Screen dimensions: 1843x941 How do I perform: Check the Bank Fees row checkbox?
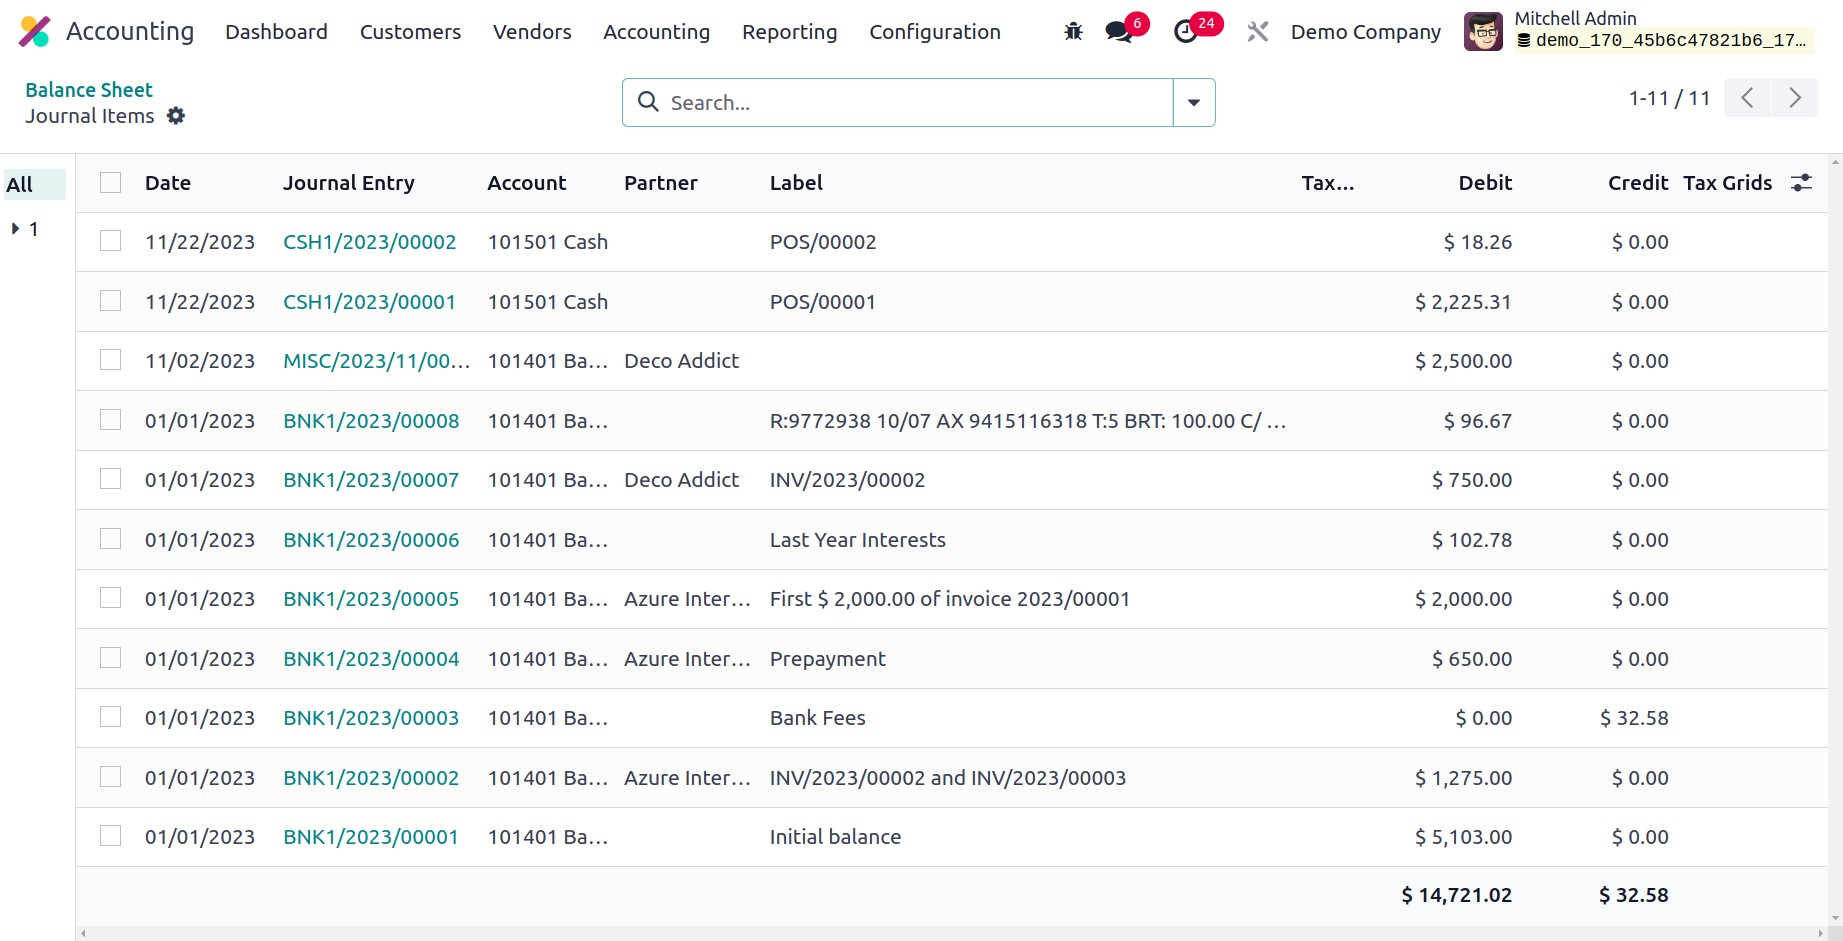pyautogui.click(x=111, y=718)
